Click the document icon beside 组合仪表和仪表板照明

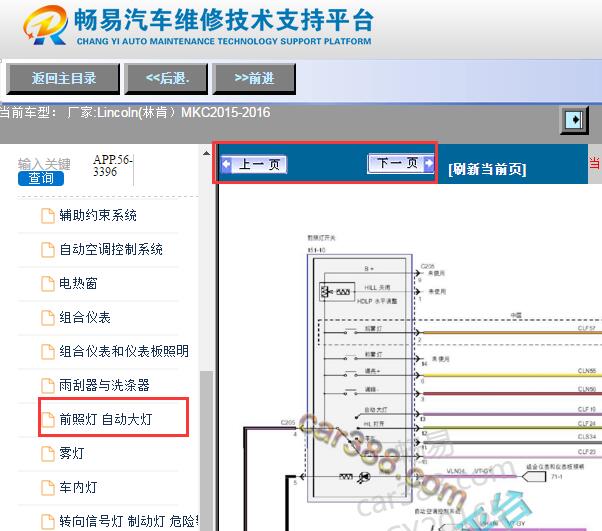point(48,352)
